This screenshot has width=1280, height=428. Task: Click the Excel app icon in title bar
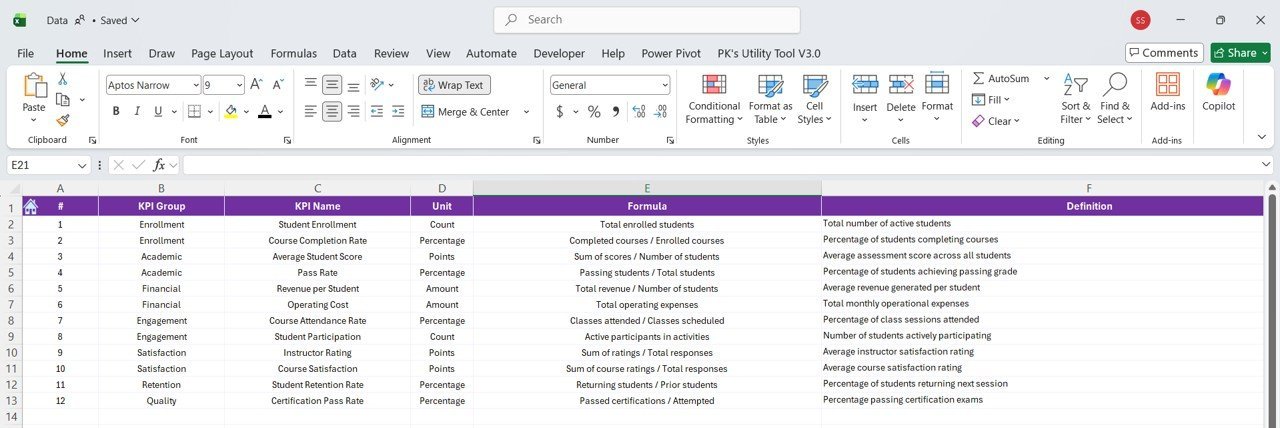[20, 20]
